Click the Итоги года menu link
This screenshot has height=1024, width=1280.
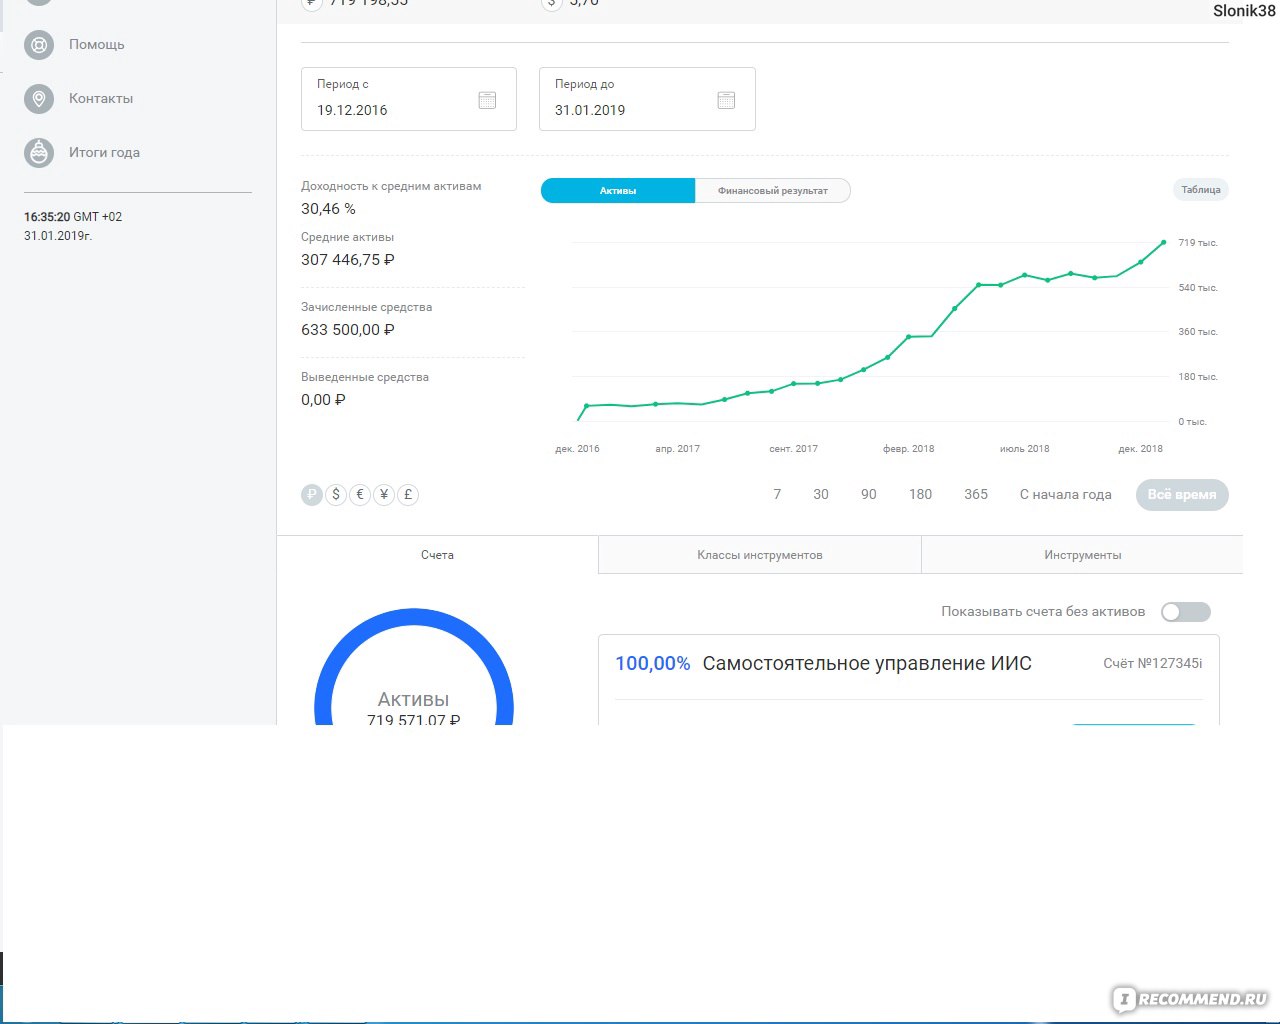(x=104, y=153)
